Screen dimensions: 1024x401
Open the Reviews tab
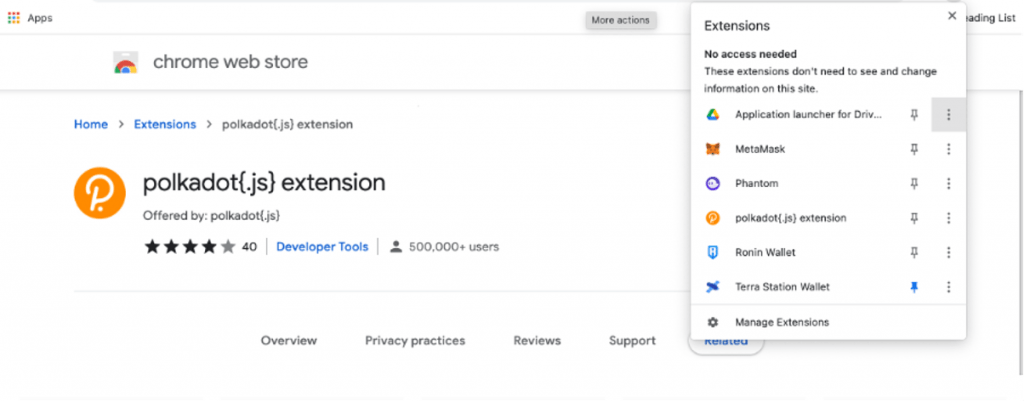coord(537,341)
